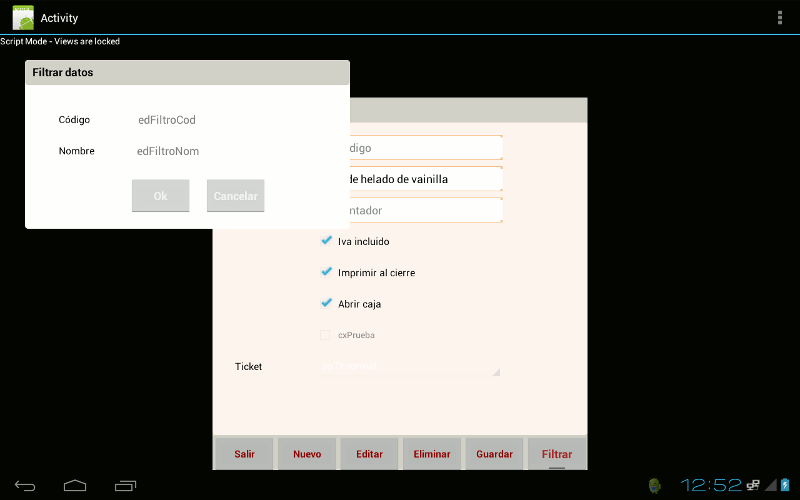Tap the home navigation icon
Image resolution: width=800 pixels, height=500 pixels.
(75, 485)
